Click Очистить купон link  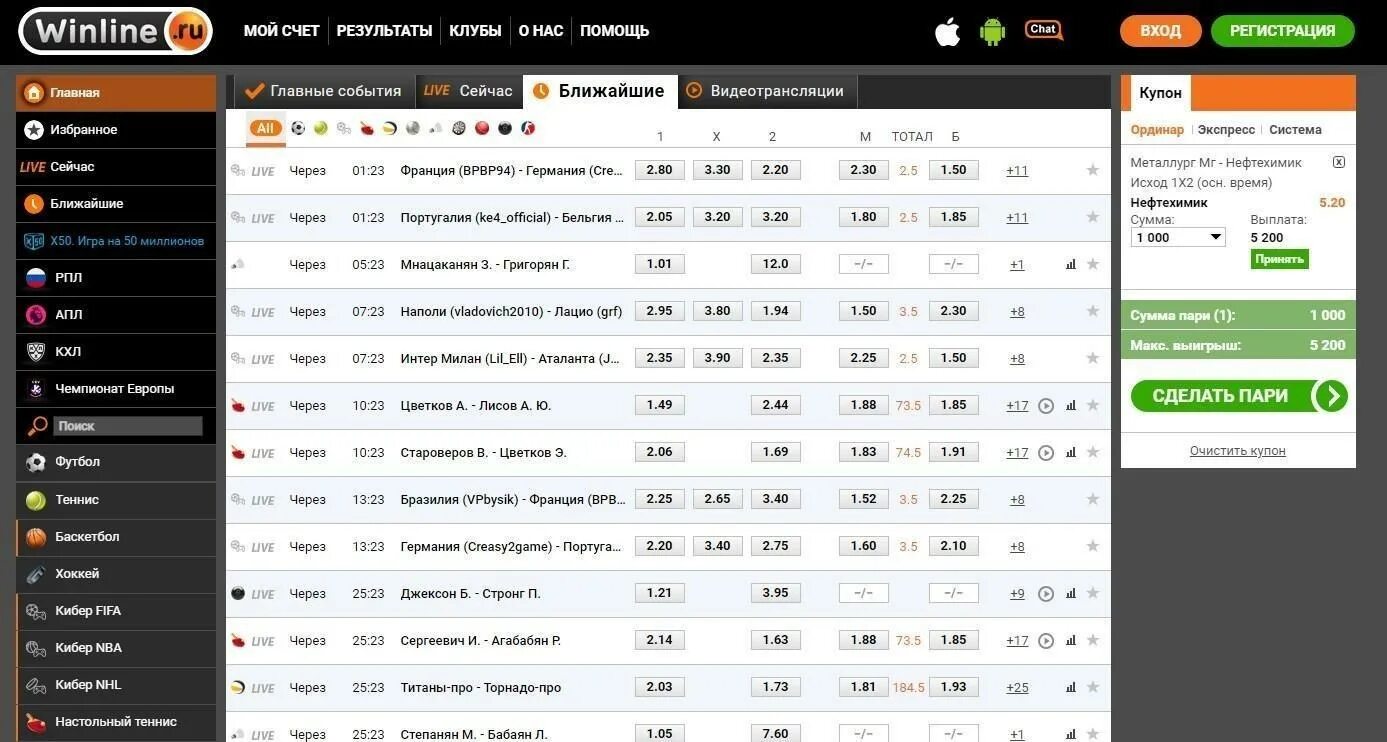pos(1238,451)
